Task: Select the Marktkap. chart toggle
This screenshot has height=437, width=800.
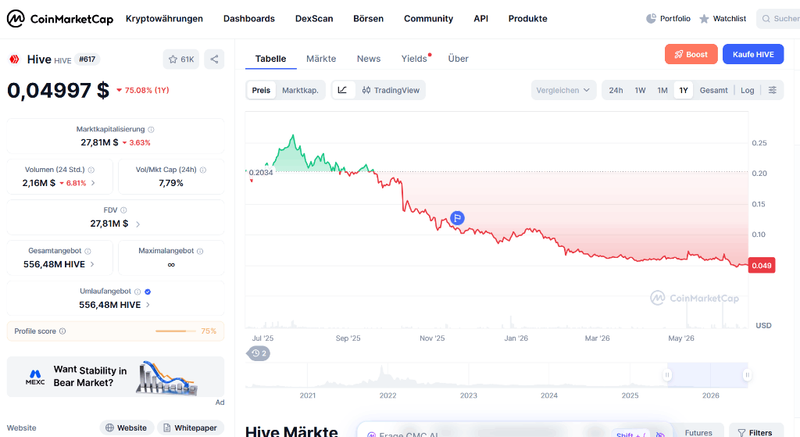Action: click(x=300, y=90)
